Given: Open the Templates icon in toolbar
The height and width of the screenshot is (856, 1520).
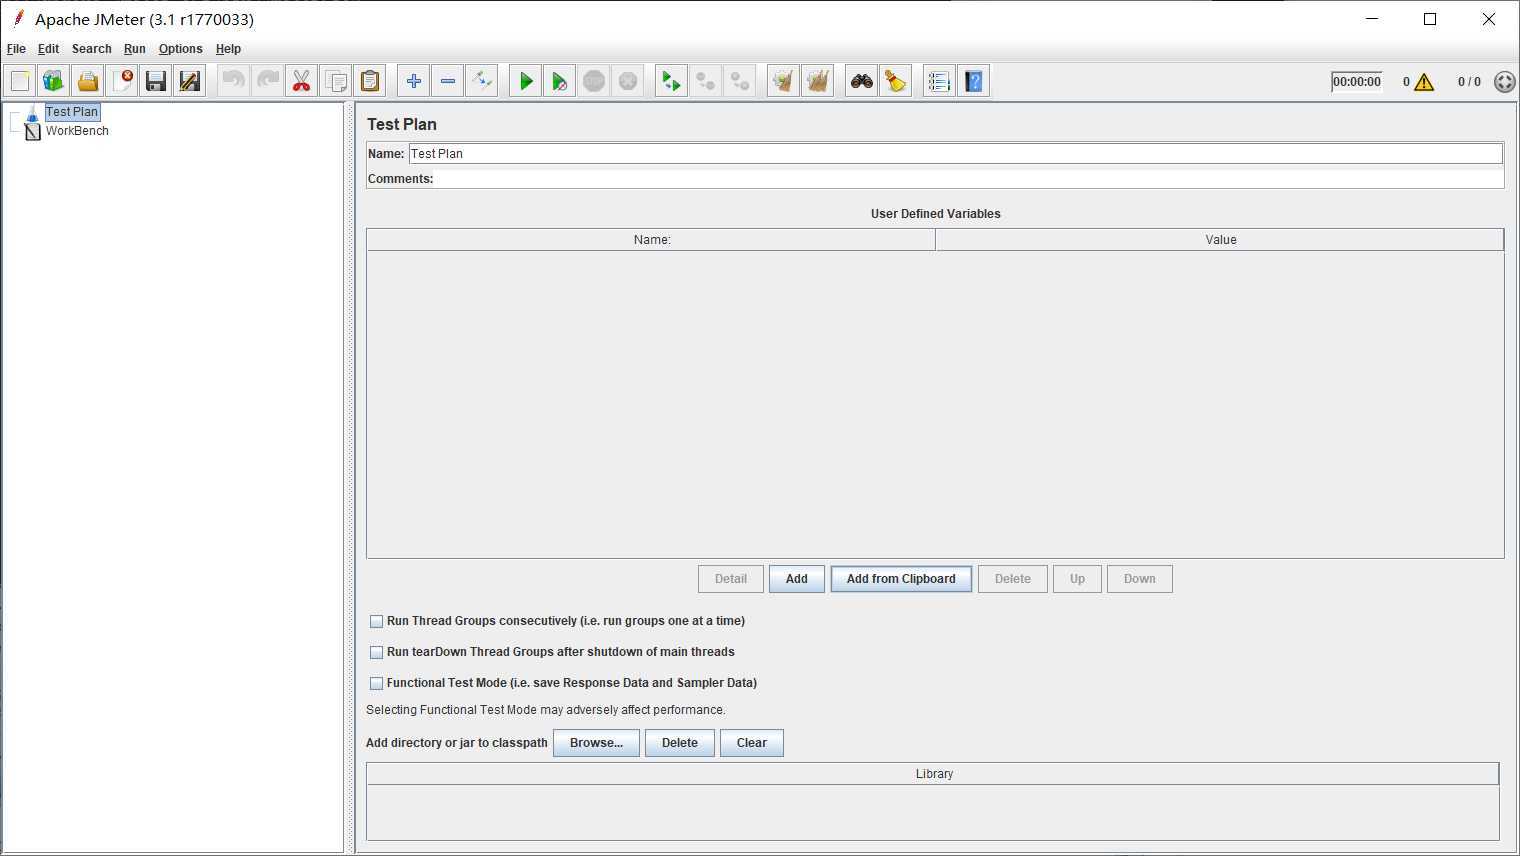Looking at the screenshot, I should (x=54, y=81).
